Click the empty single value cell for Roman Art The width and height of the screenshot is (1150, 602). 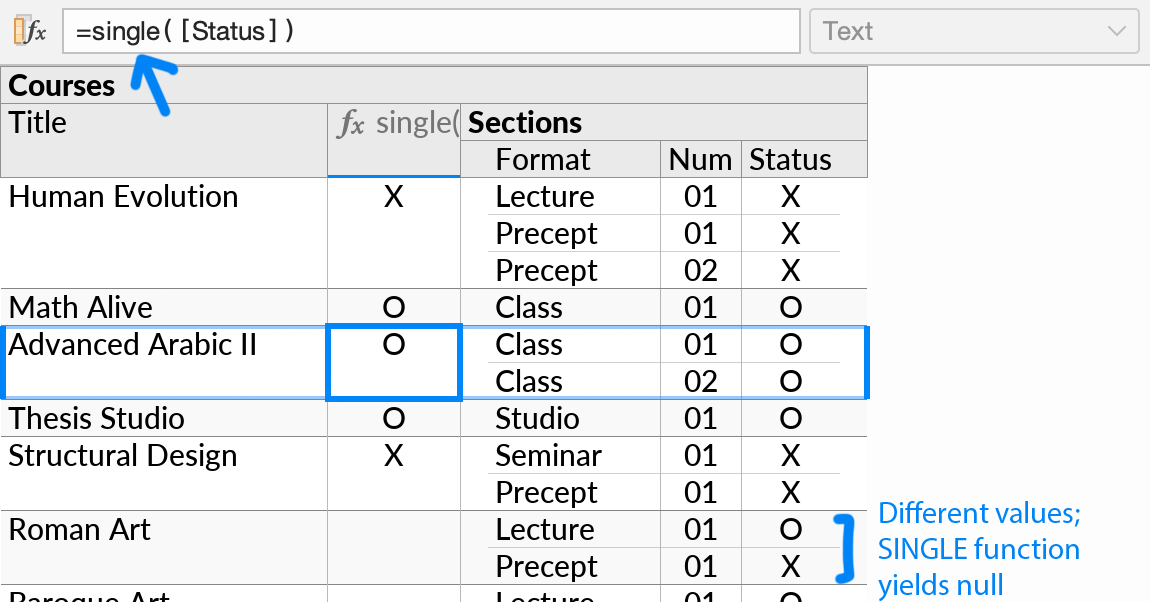click(393, 547)
